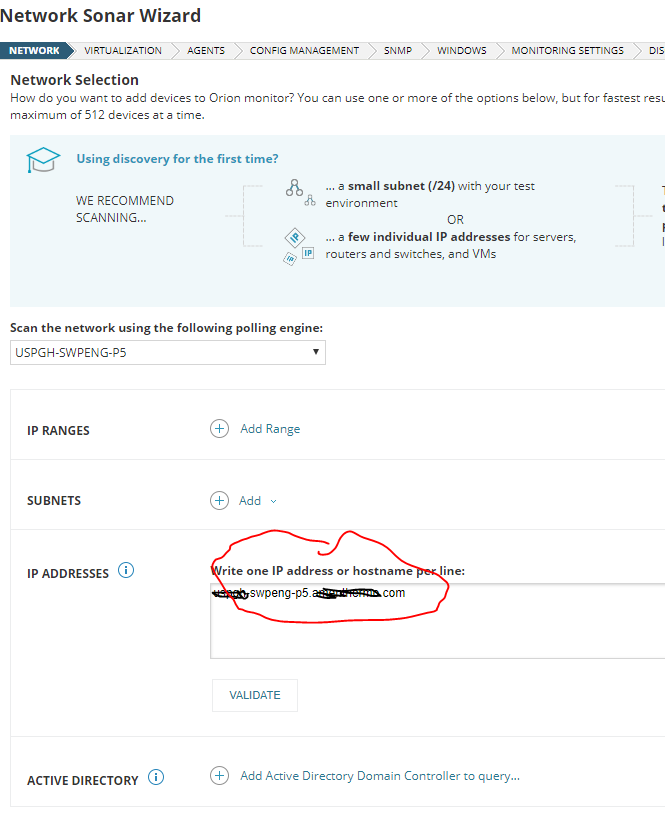This screenshot has width=665, height=819.
Task: Click inside the IP address or hostname textbox
Action: (437, 621)
